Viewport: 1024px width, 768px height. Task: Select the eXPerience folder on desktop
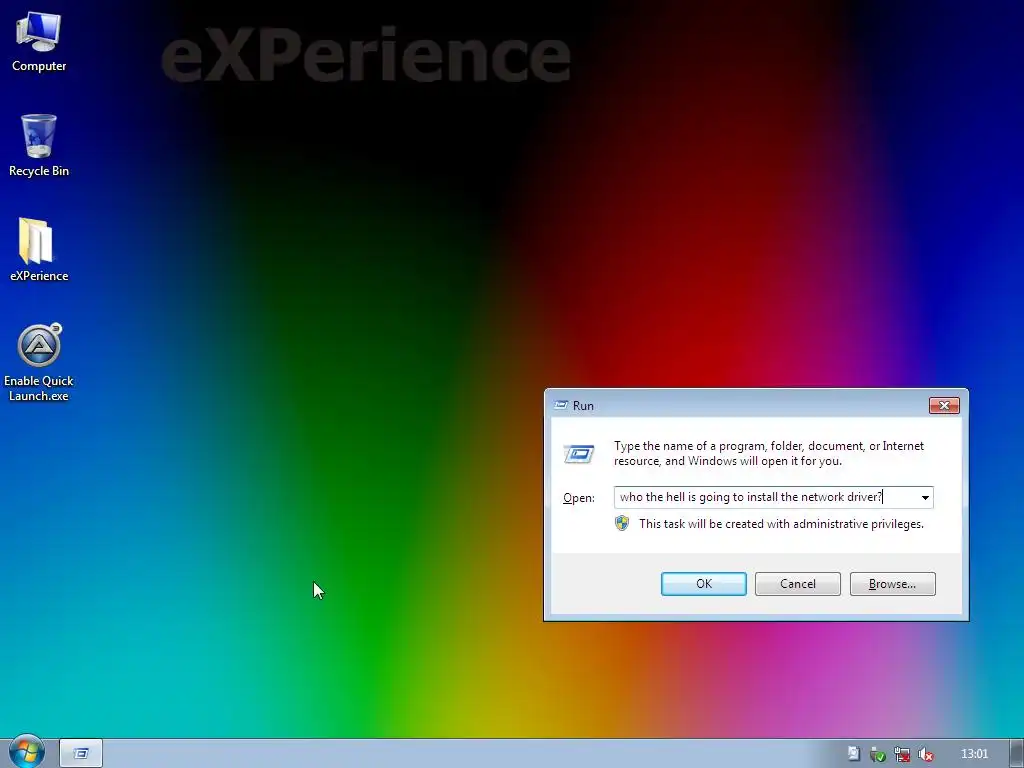[x=39, y=249]
